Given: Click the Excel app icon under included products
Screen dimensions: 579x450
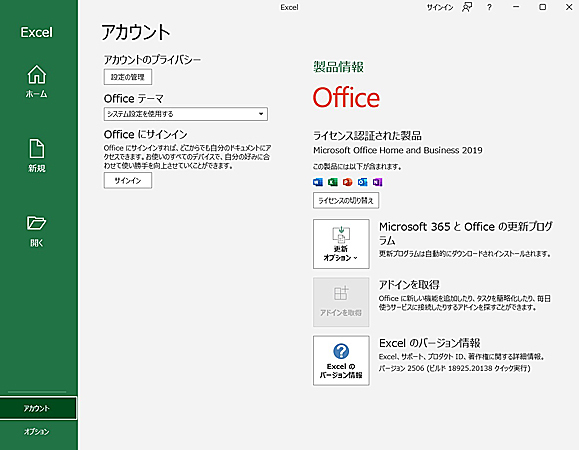Looking at the screenshot, I should click(333, 182).
